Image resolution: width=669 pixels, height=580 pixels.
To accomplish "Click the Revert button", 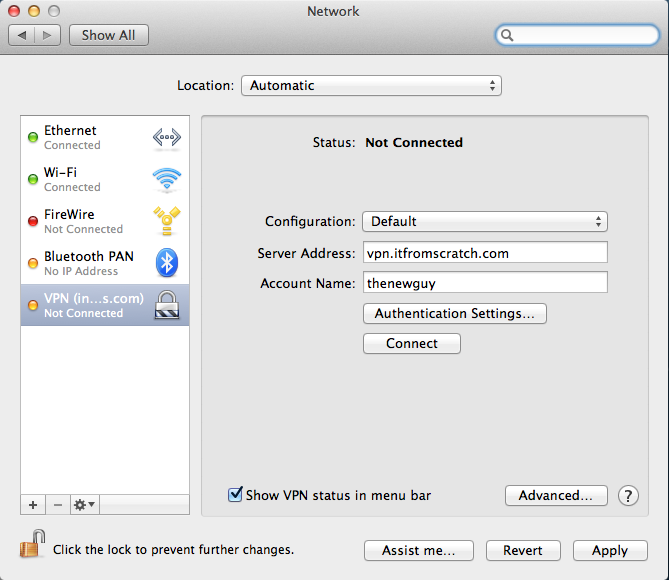I will (x=523, y=551).
